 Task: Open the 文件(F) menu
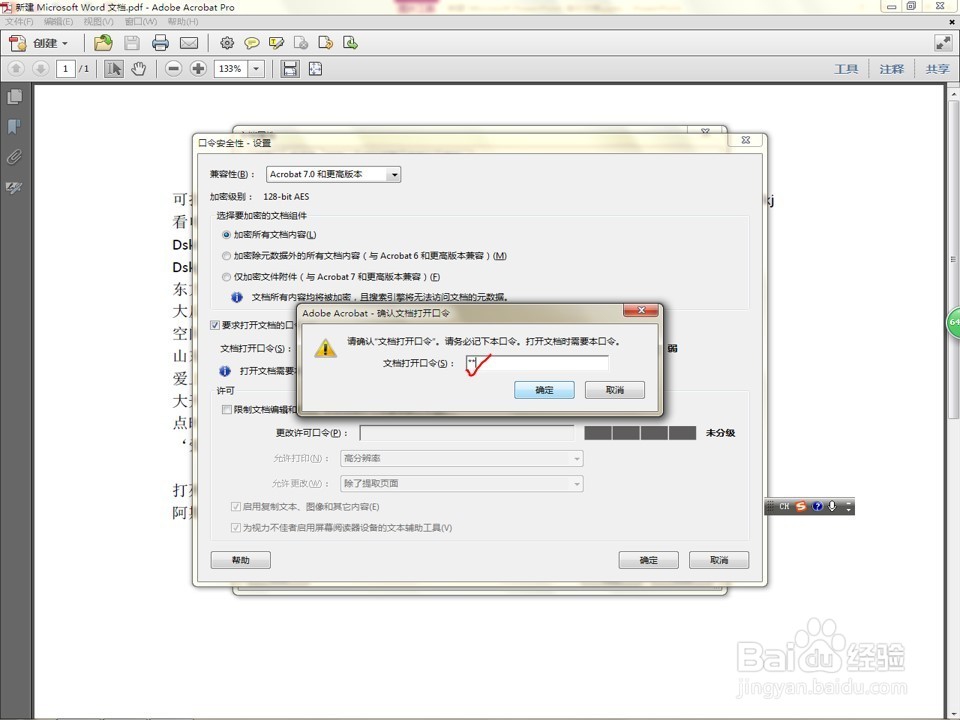click(20, 21)
